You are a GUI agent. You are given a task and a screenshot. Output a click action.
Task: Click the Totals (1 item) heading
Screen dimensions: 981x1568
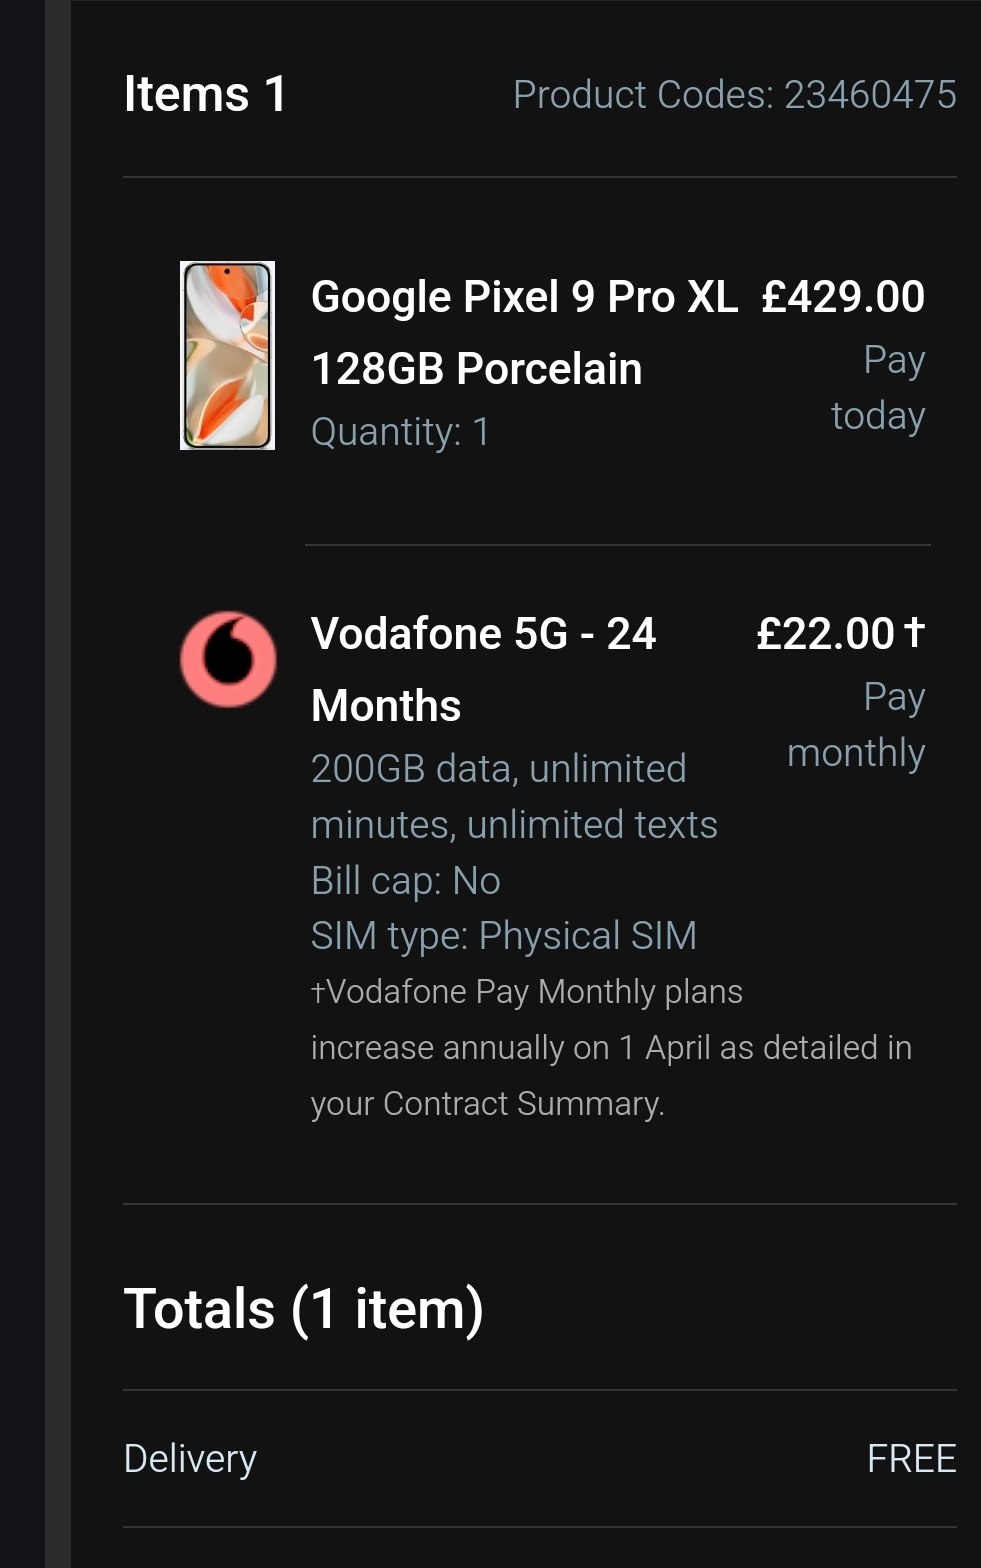pos(303,1309)
